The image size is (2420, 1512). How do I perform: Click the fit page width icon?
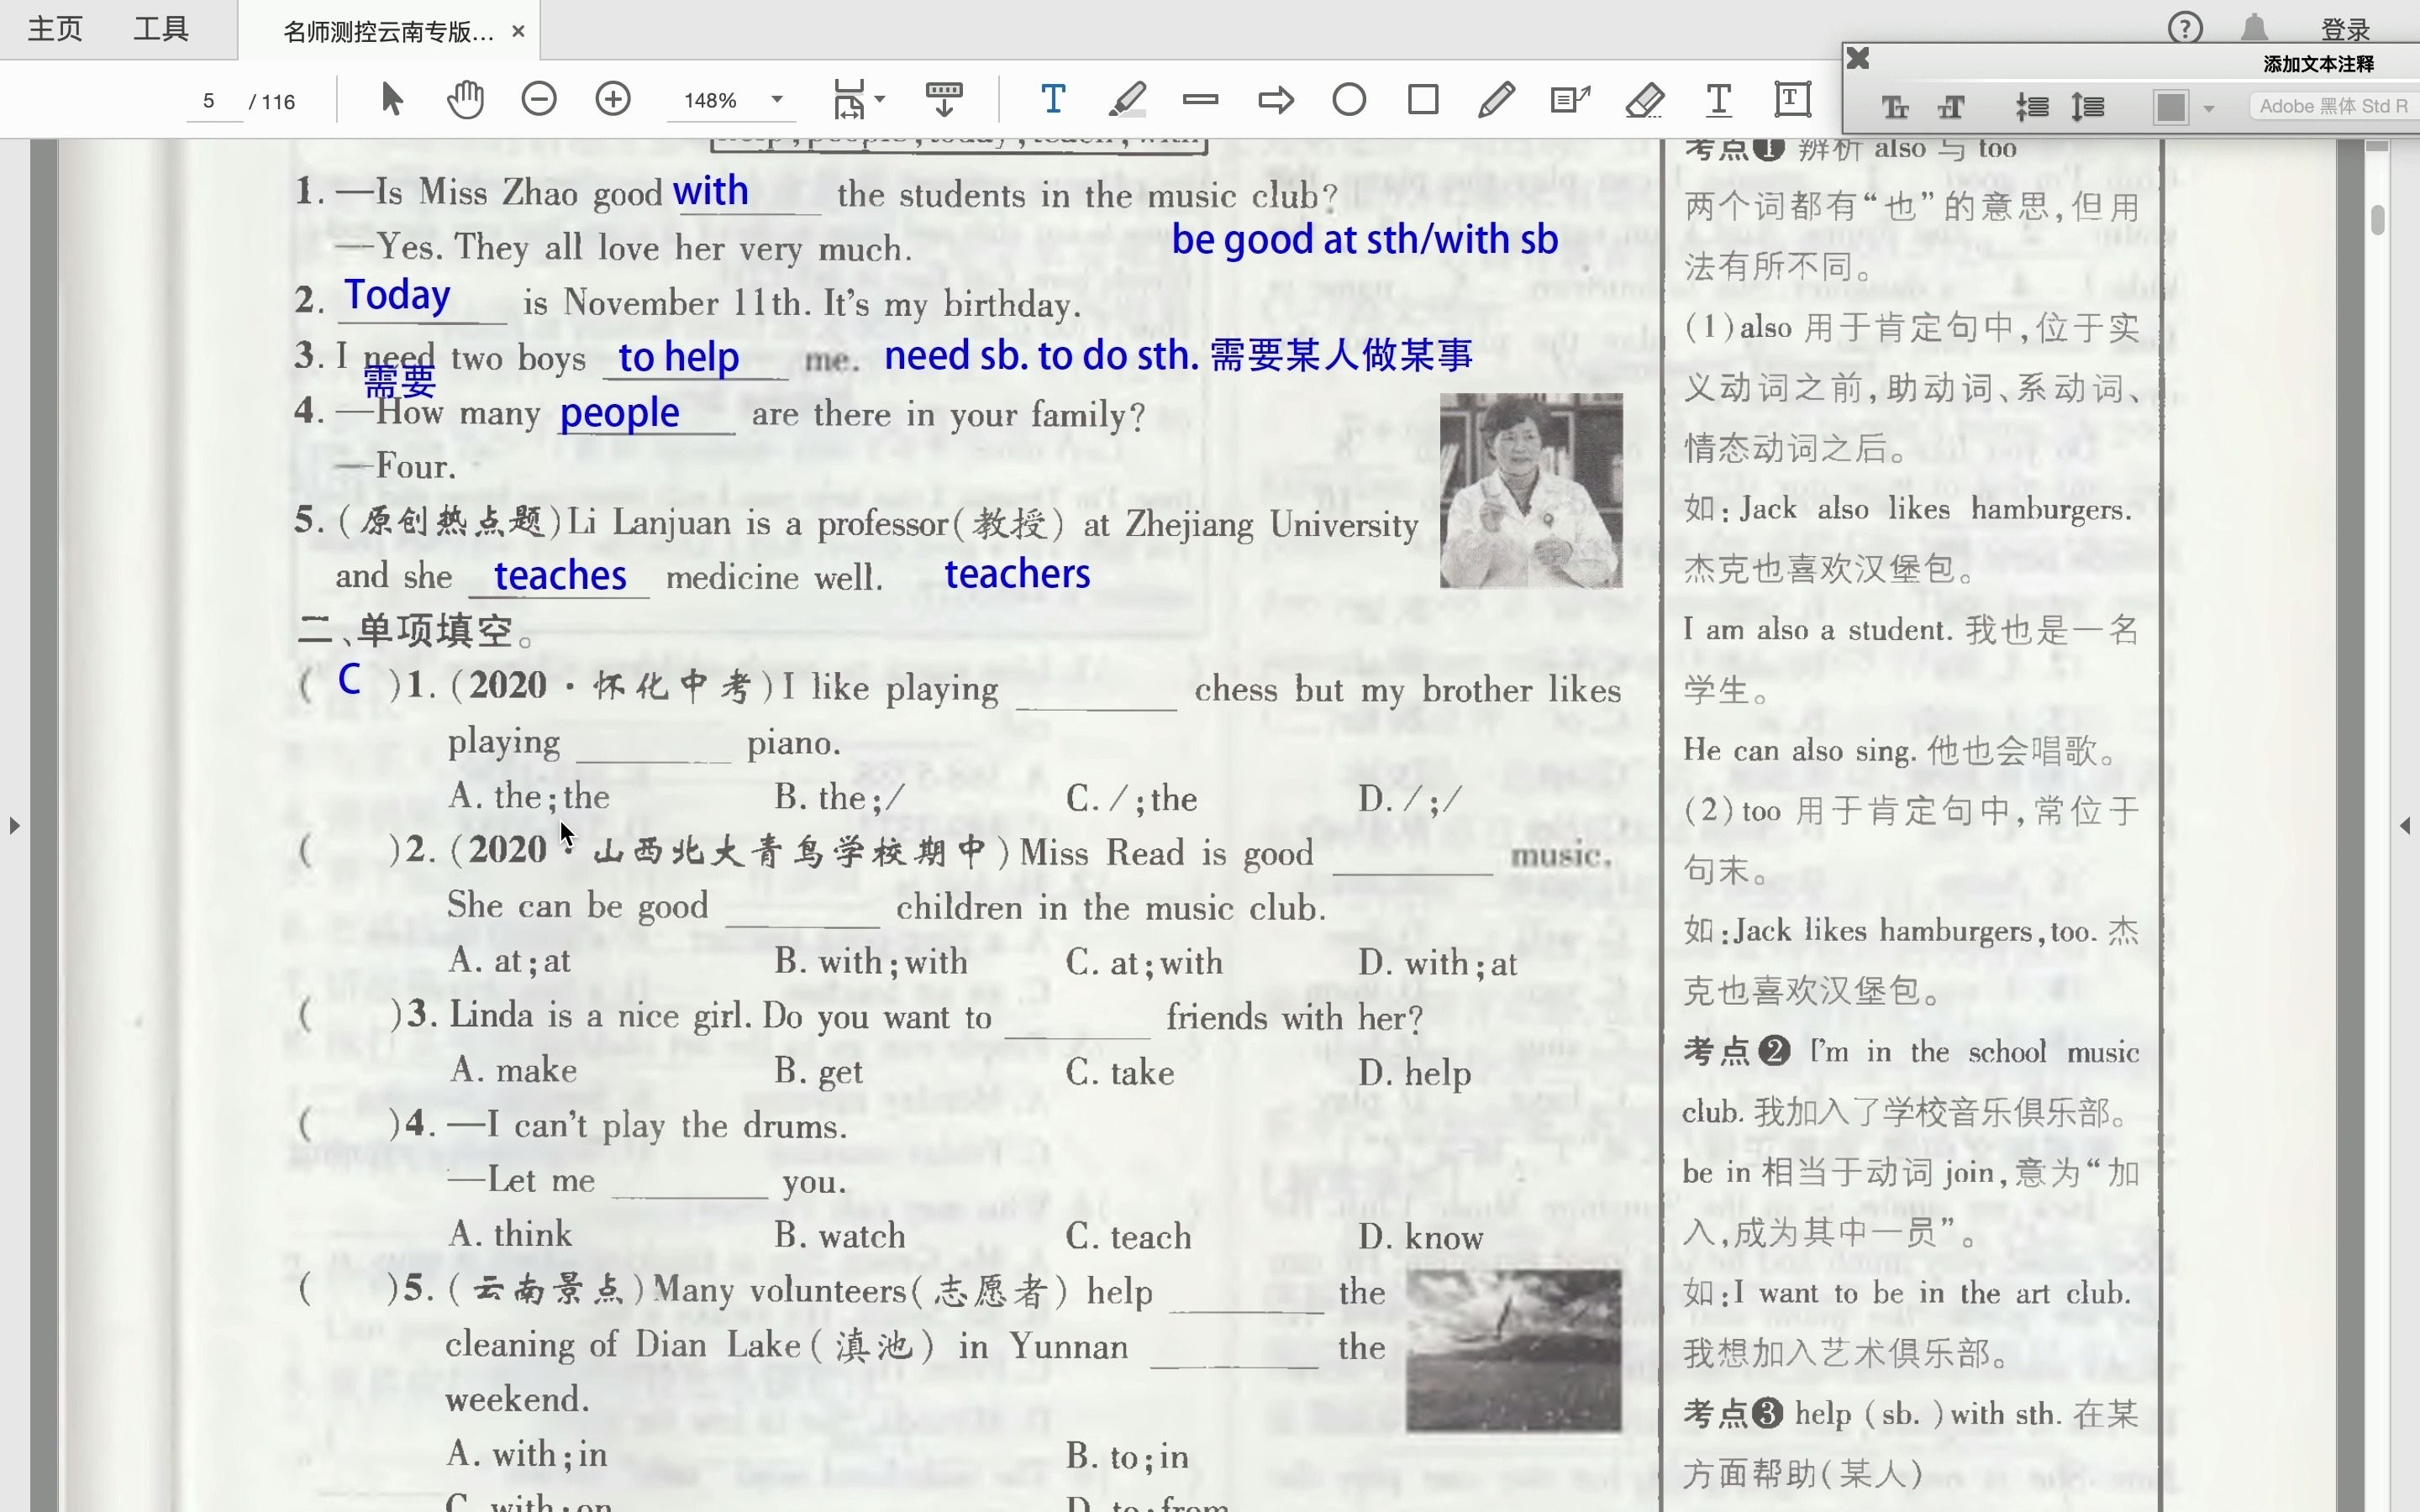click(x=849, y=100)
